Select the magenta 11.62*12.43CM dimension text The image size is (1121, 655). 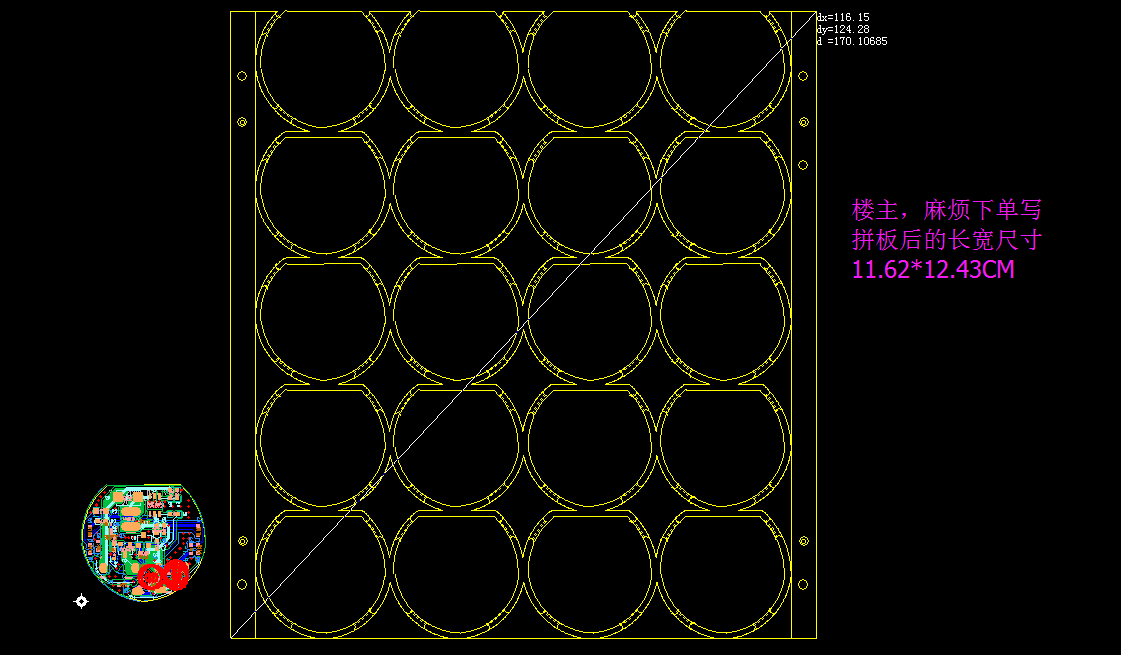point(932,269)
